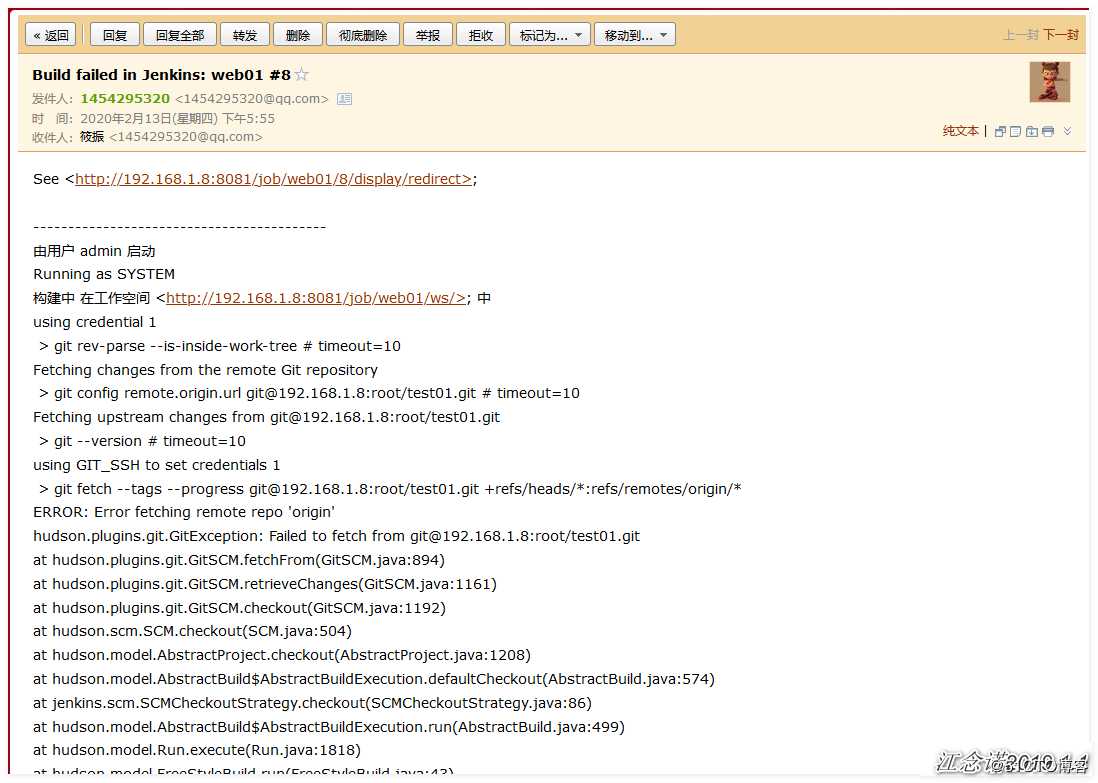The width and height of the screenshot is (1098, 783).
Task: Click the 返回 back button
Action: point(50,35)
